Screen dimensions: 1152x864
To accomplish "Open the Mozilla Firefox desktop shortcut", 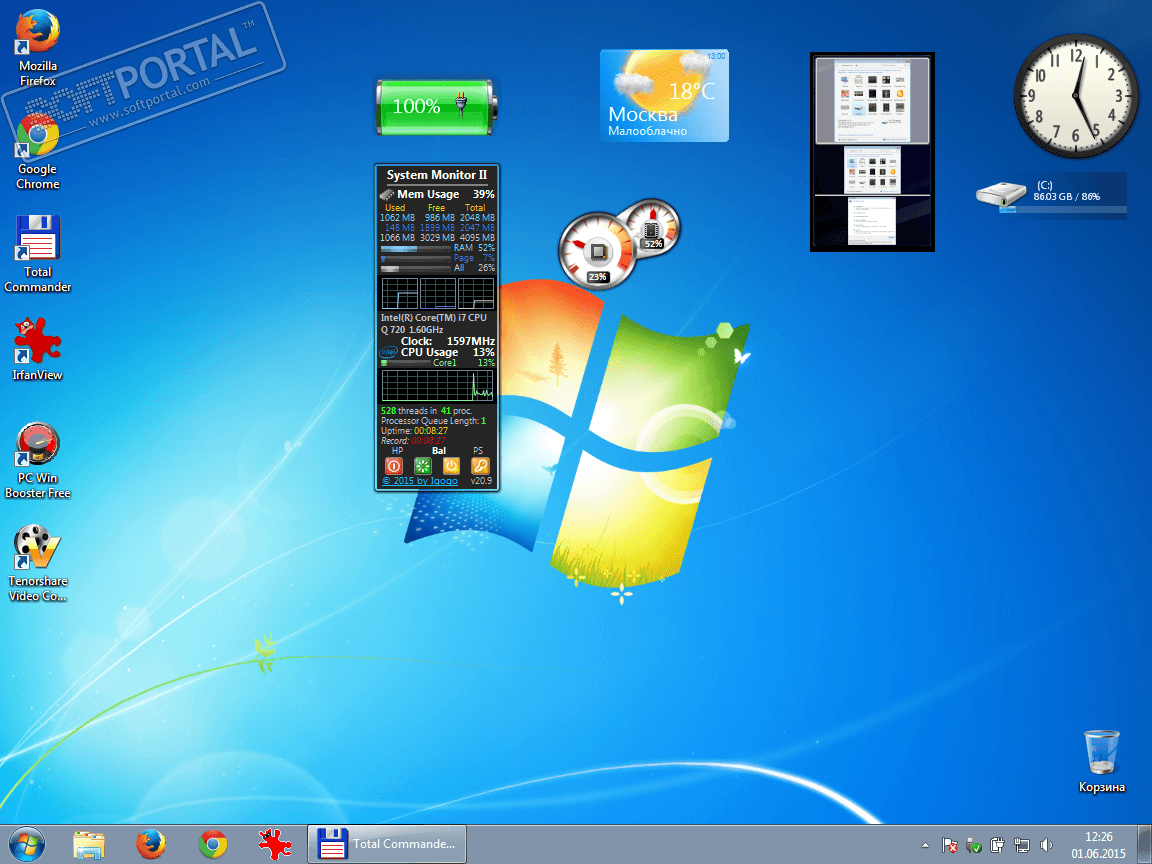I will (x=37, y=48).
